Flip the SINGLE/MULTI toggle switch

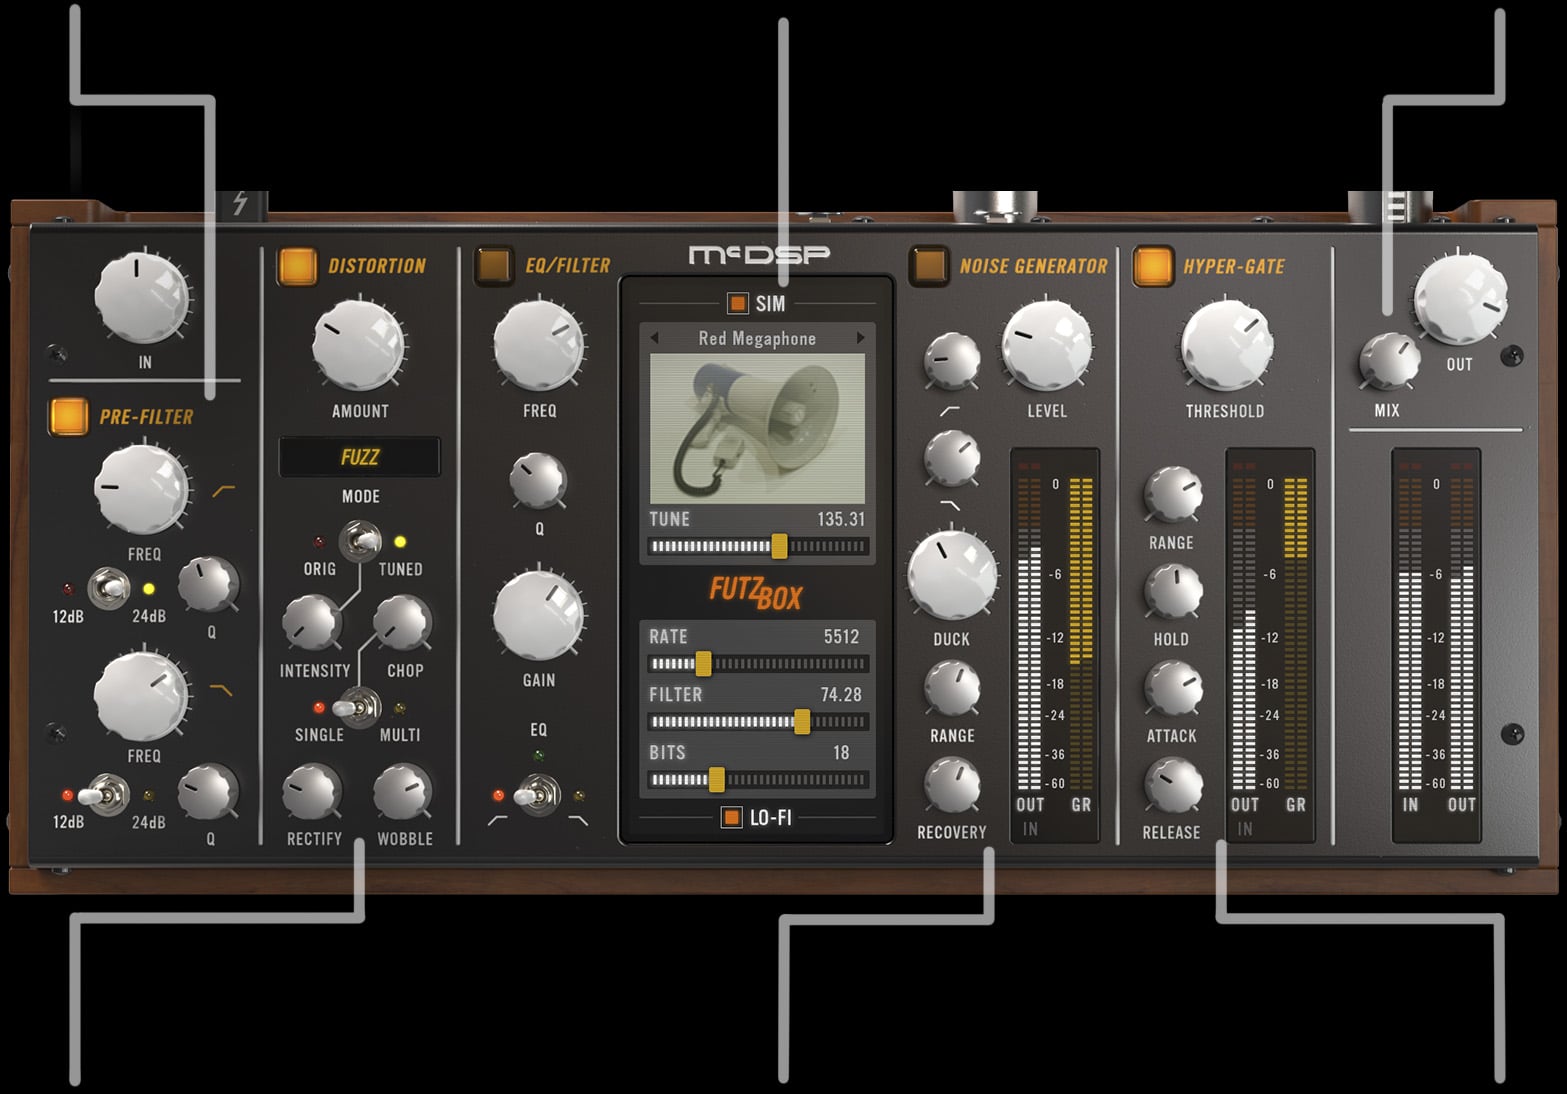point(359,708)
